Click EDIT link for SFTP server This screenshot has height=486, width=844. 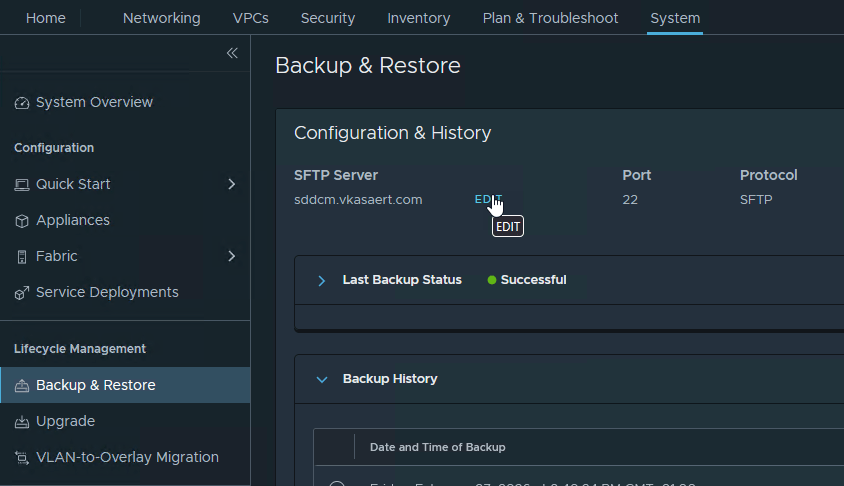click(x=486, y=199)
